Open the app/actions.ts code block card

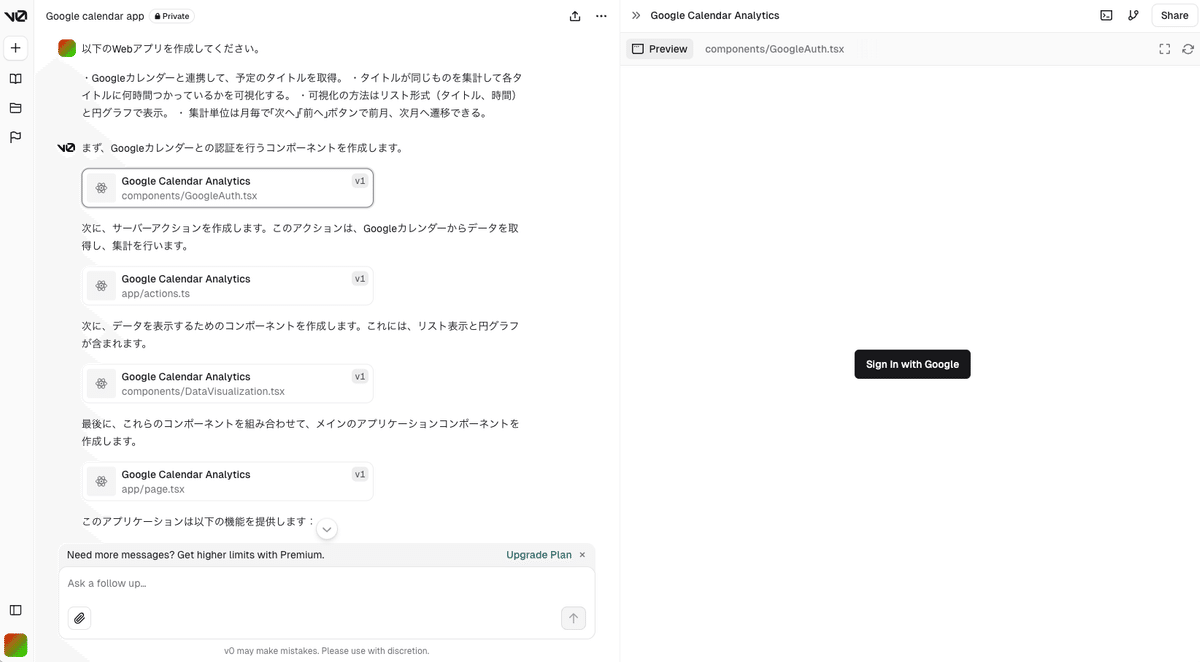coord(228,286)
